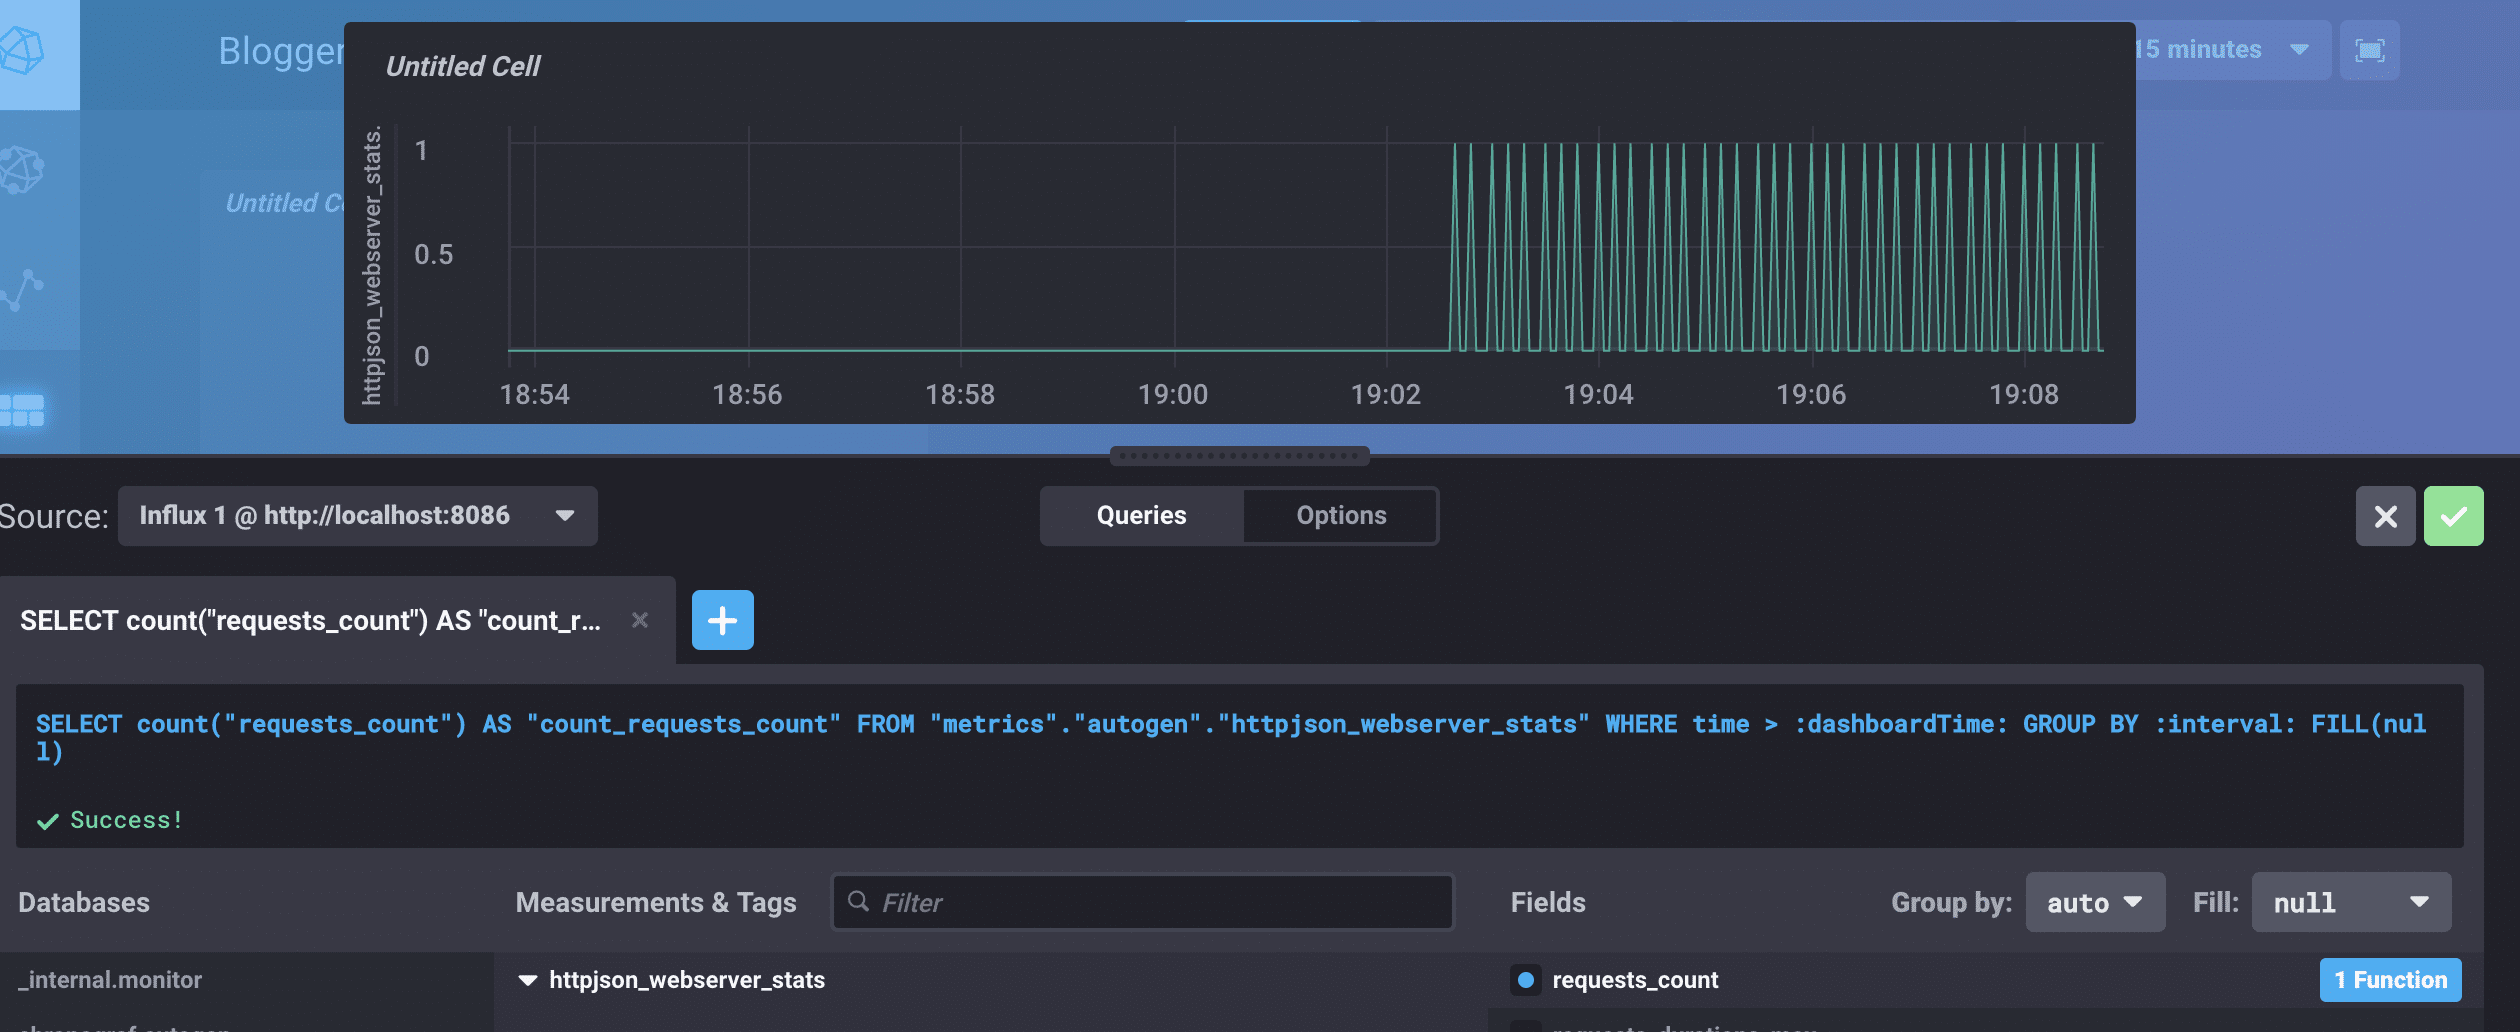Switch to the Options tab

click(x=1340, y=516)
